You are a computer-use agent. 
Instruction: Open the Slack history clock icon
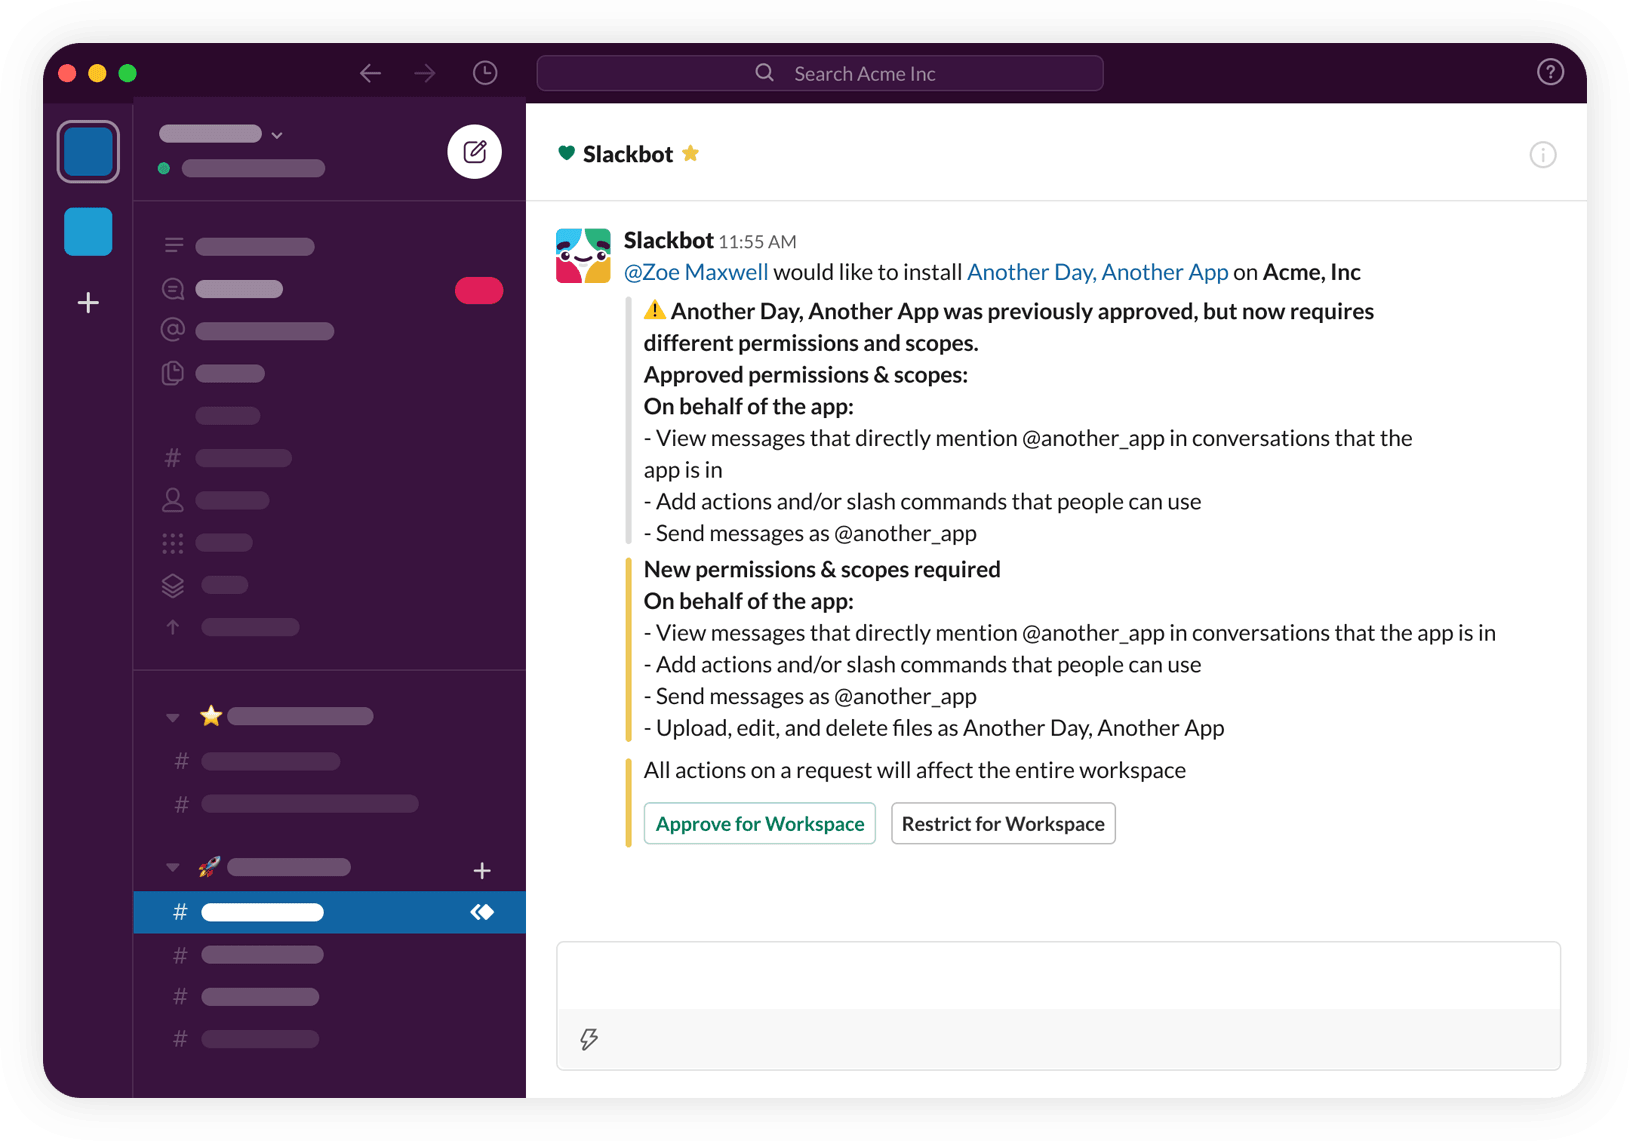[484, 72]
